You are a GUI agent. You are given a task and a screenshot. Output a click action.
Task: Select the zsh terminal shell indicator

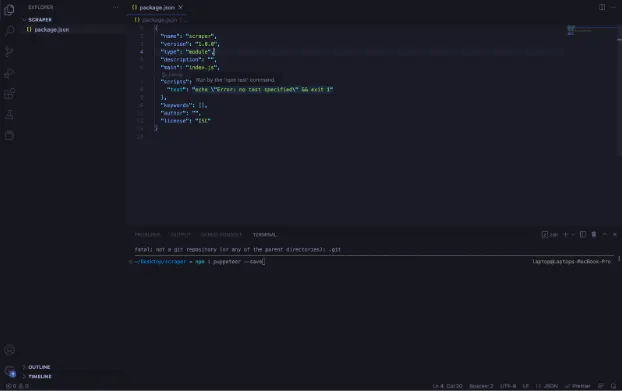549,235
